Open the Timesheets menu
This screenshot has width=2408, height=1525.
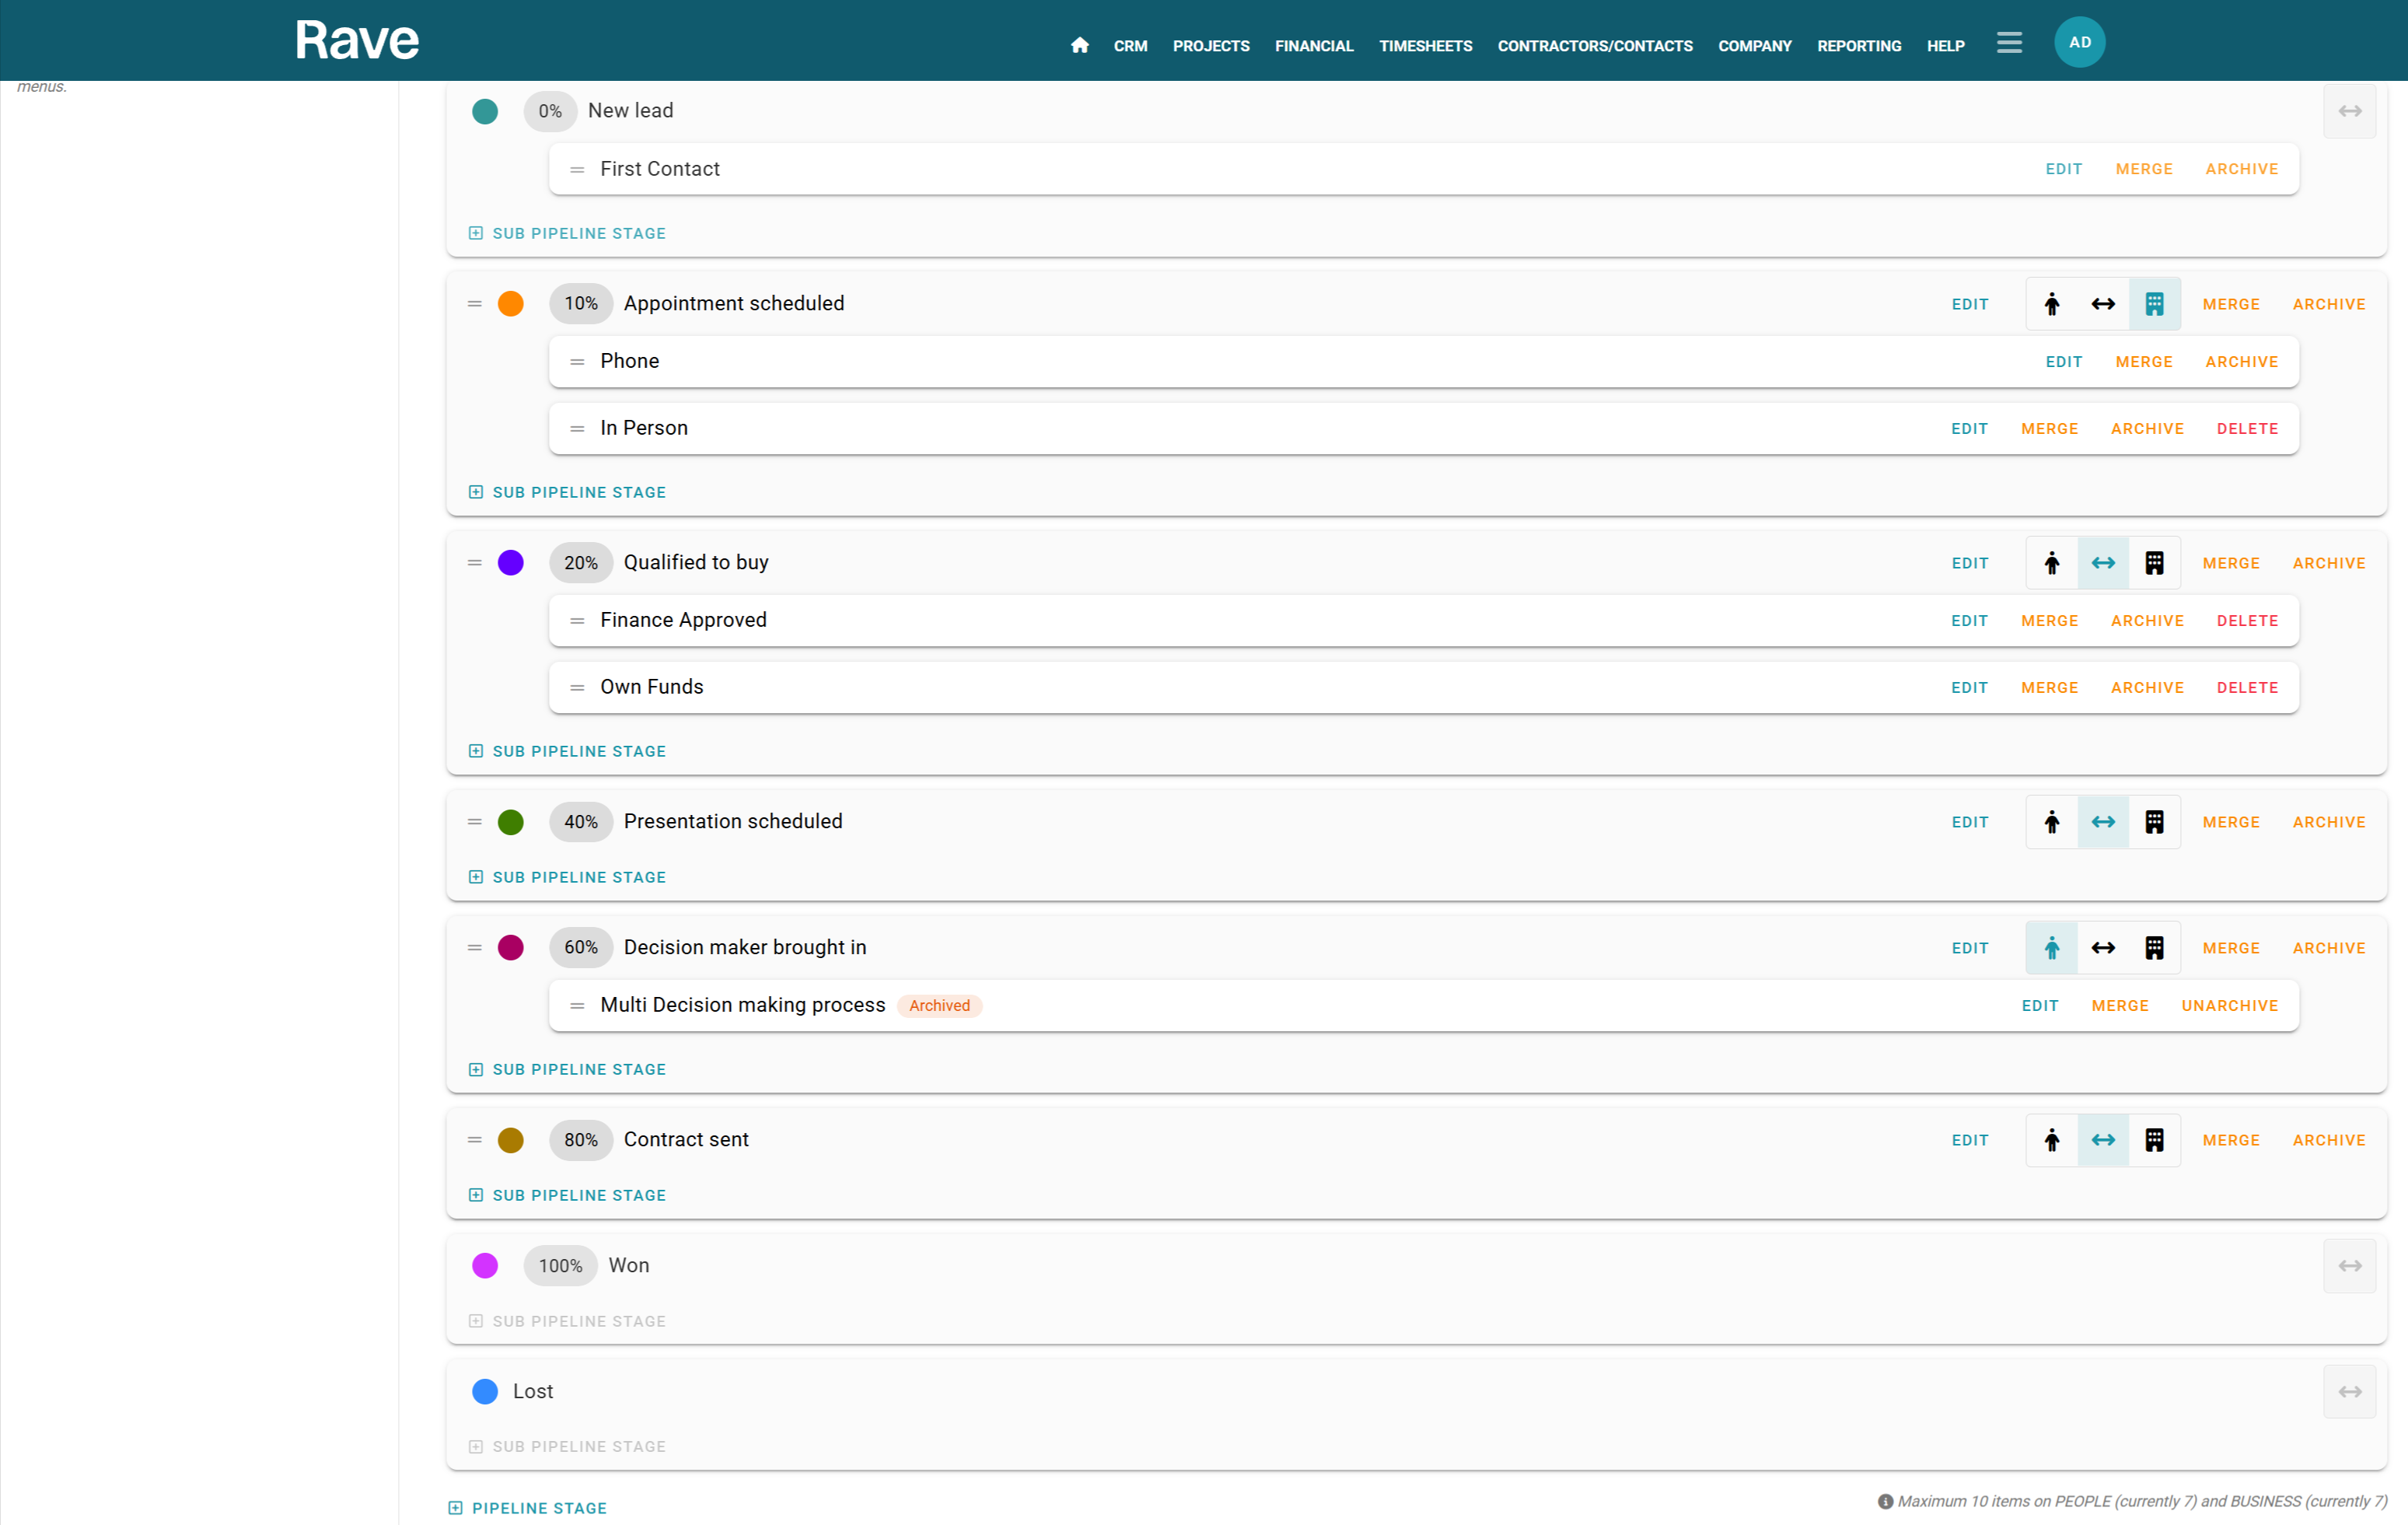[x=1425, y=46]
